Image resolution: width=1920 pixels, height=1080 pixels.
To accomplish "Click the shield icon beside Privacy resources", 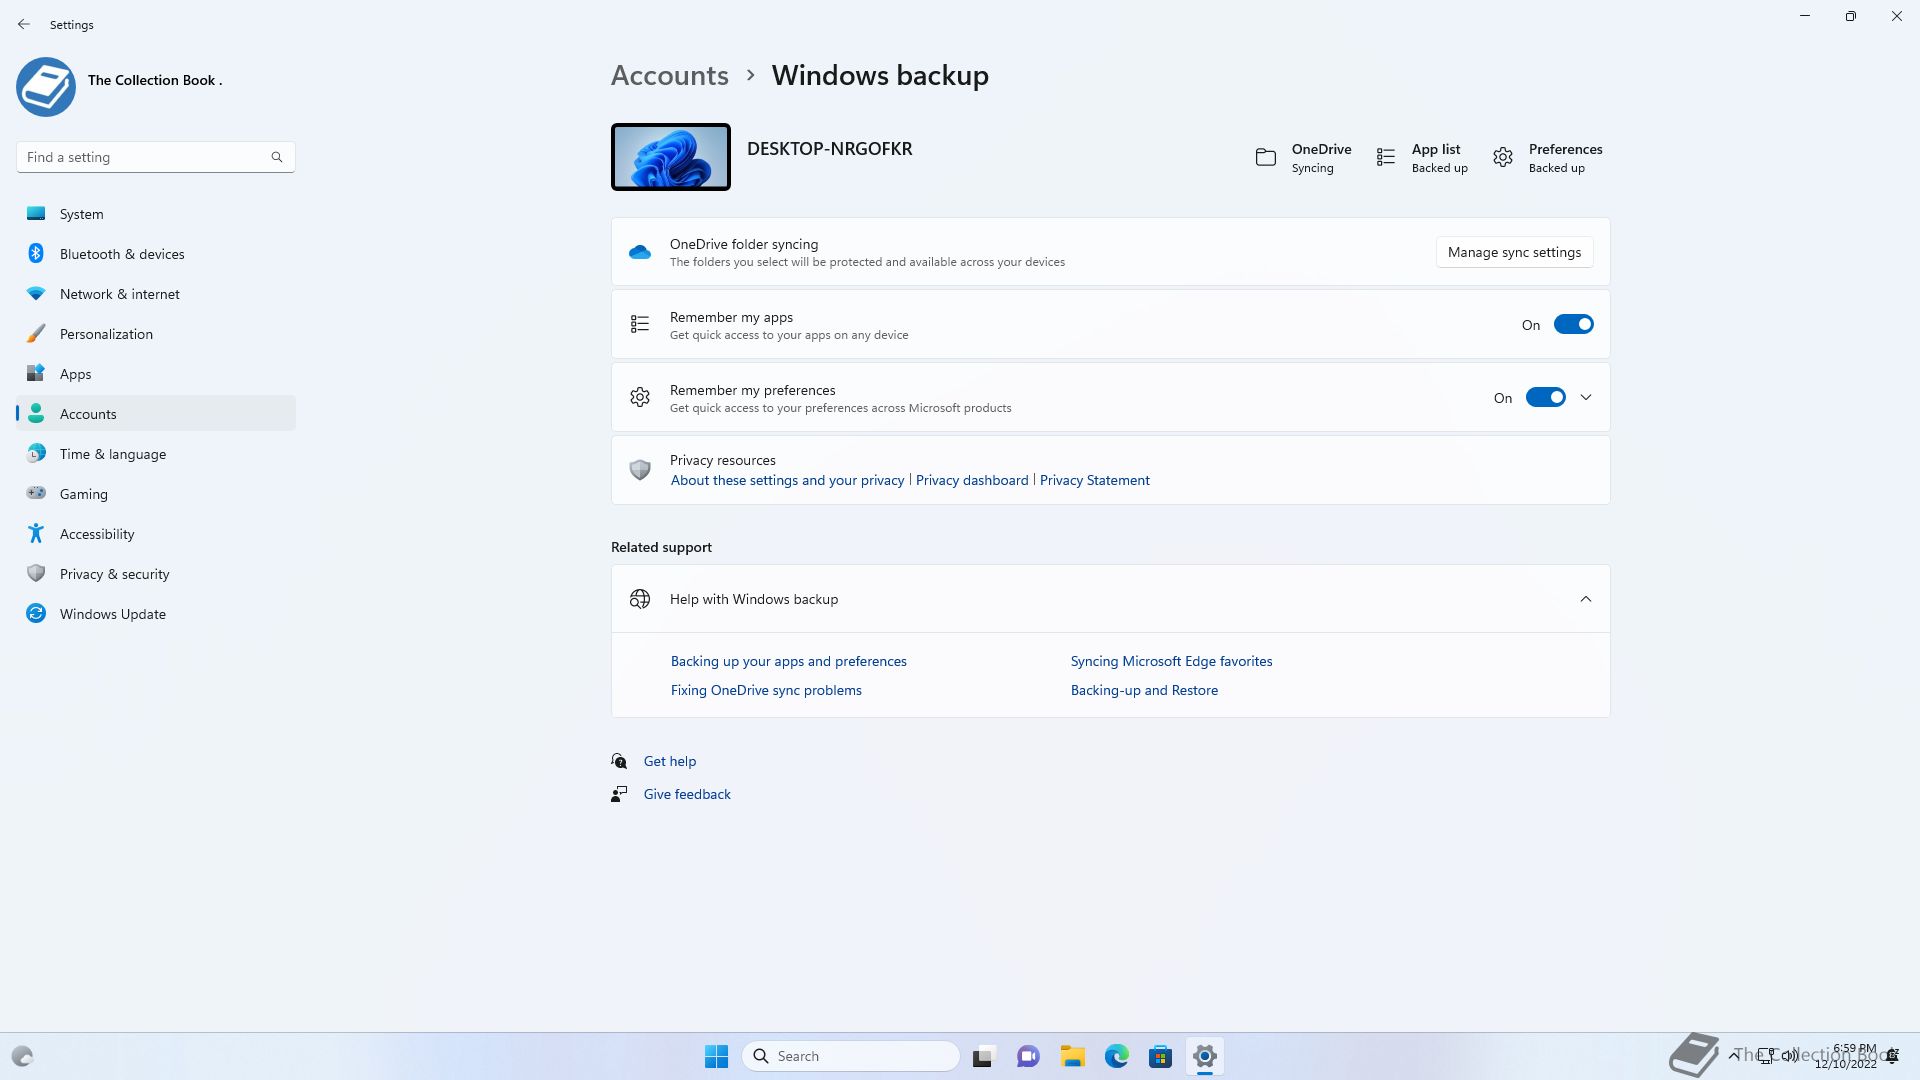I will click(640, 469).
